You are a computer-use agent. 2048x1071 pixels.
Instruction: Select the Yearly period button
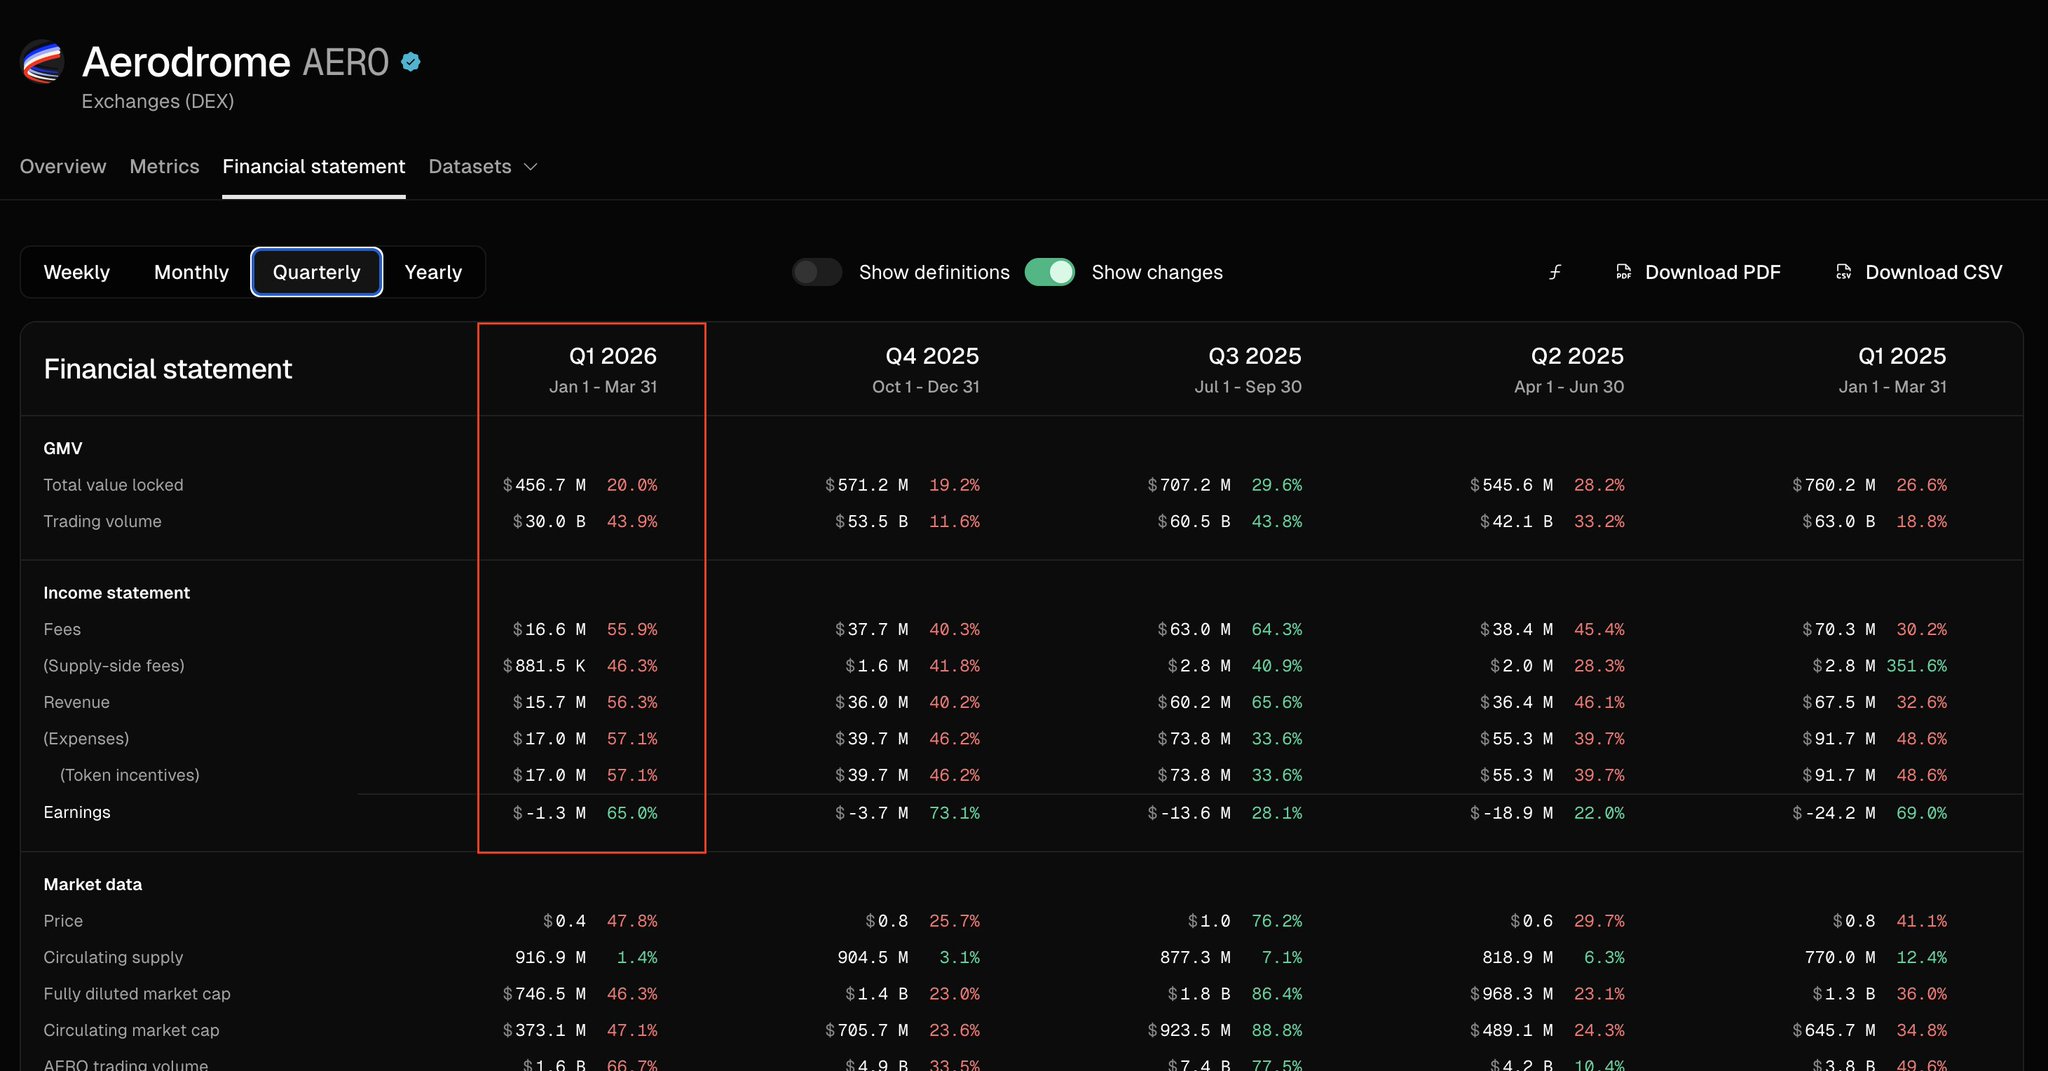click(433, 272)
